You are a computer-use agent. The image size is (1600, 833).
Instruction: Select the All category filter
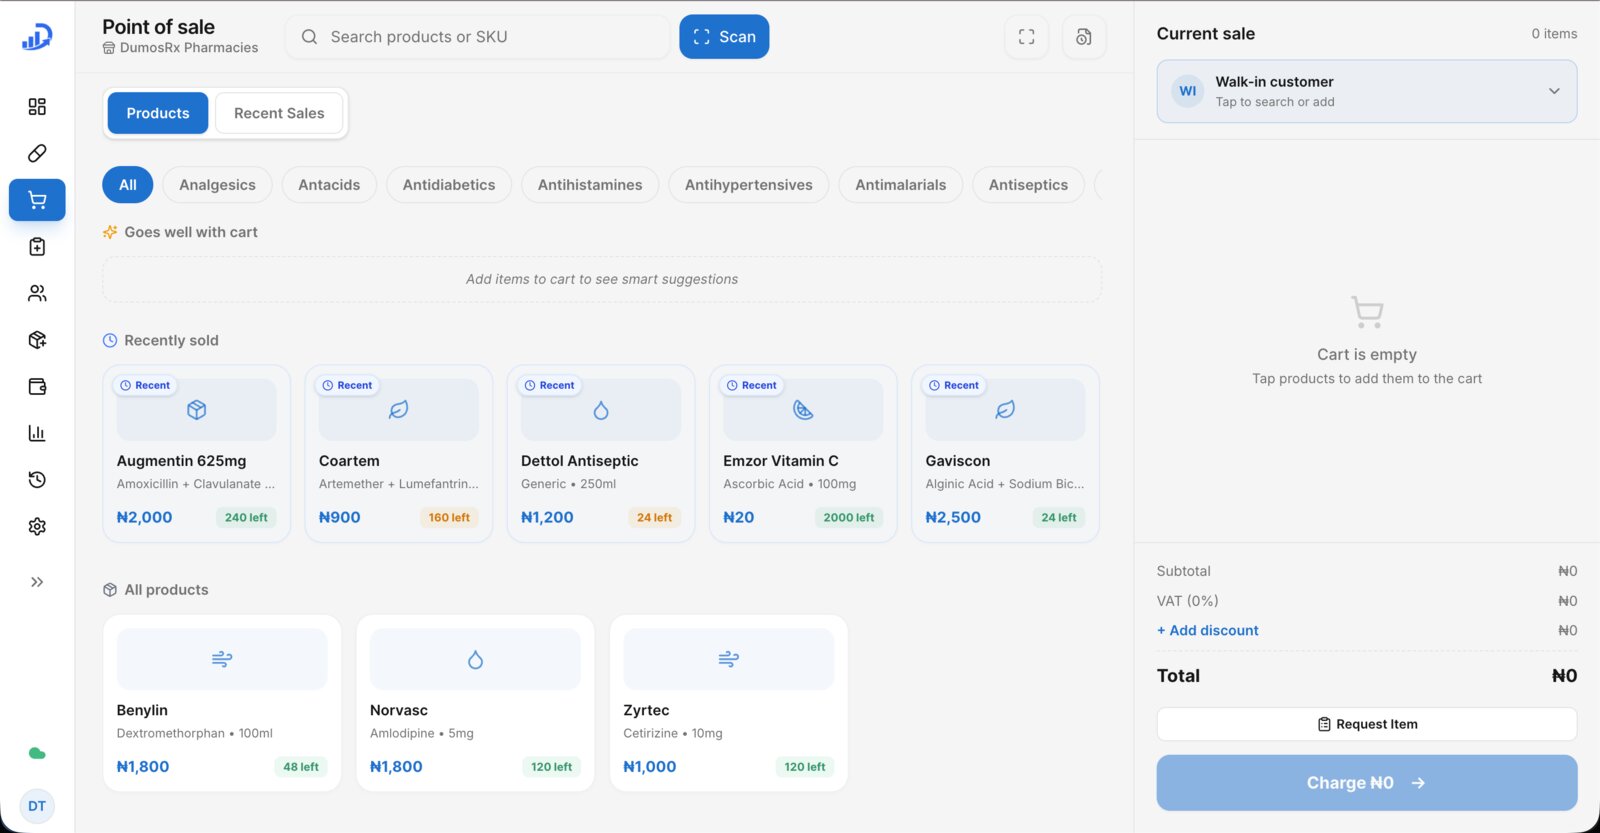[128, 185]
